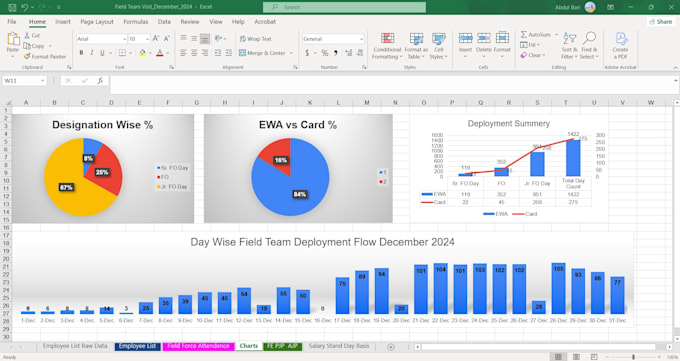Open the Acrobat tab

click(x=265, y=21)
